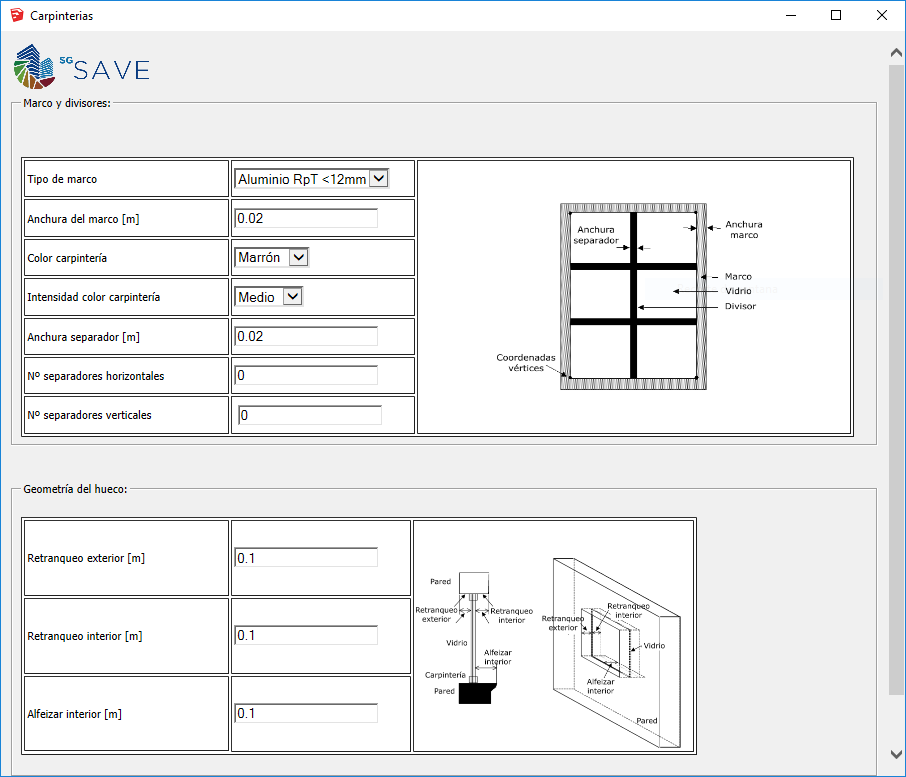Click the Alfeizar interior input field
Viewport: 906px width, 777px height.
(x=306, y=713)
